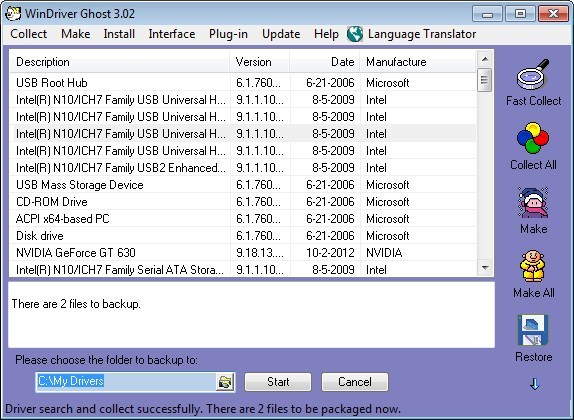The image size is (574, 420).
Task: Open the Make menu
Action: [75, 34]
